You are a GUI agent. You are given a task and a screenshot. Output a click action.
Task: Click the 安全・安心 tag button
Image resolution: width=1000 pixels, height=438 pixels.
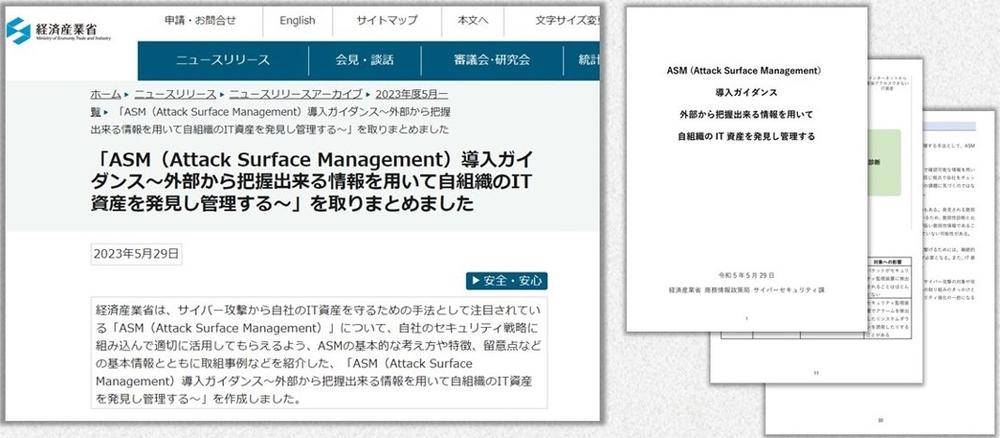[x=506, y=281]
